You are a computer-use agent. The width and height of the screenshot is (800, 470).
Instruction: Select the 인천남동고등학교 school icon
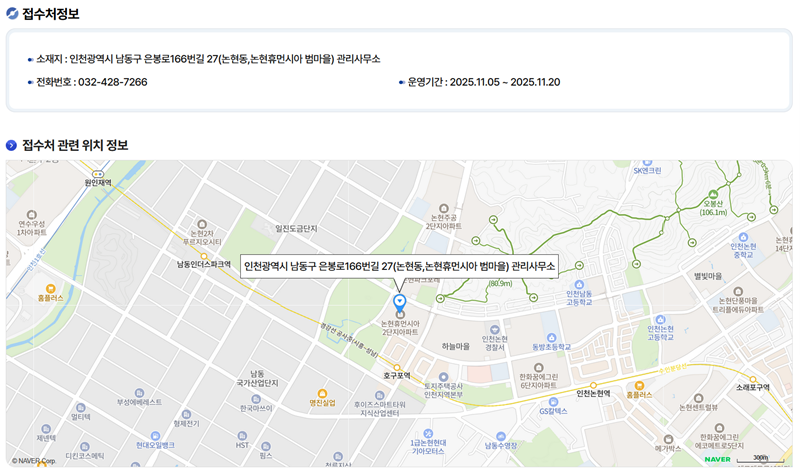tap(579, 285)
